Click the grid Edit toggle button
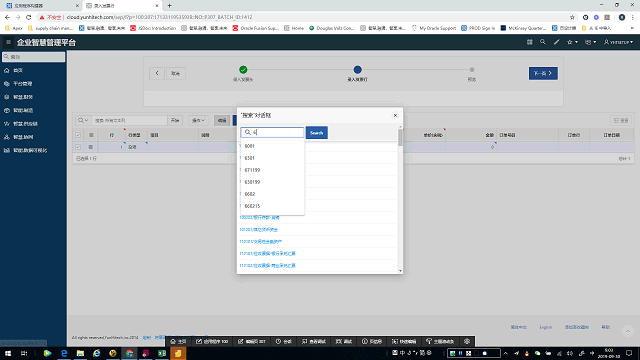Viewport: 640px width, 360px height. point(222,120)
